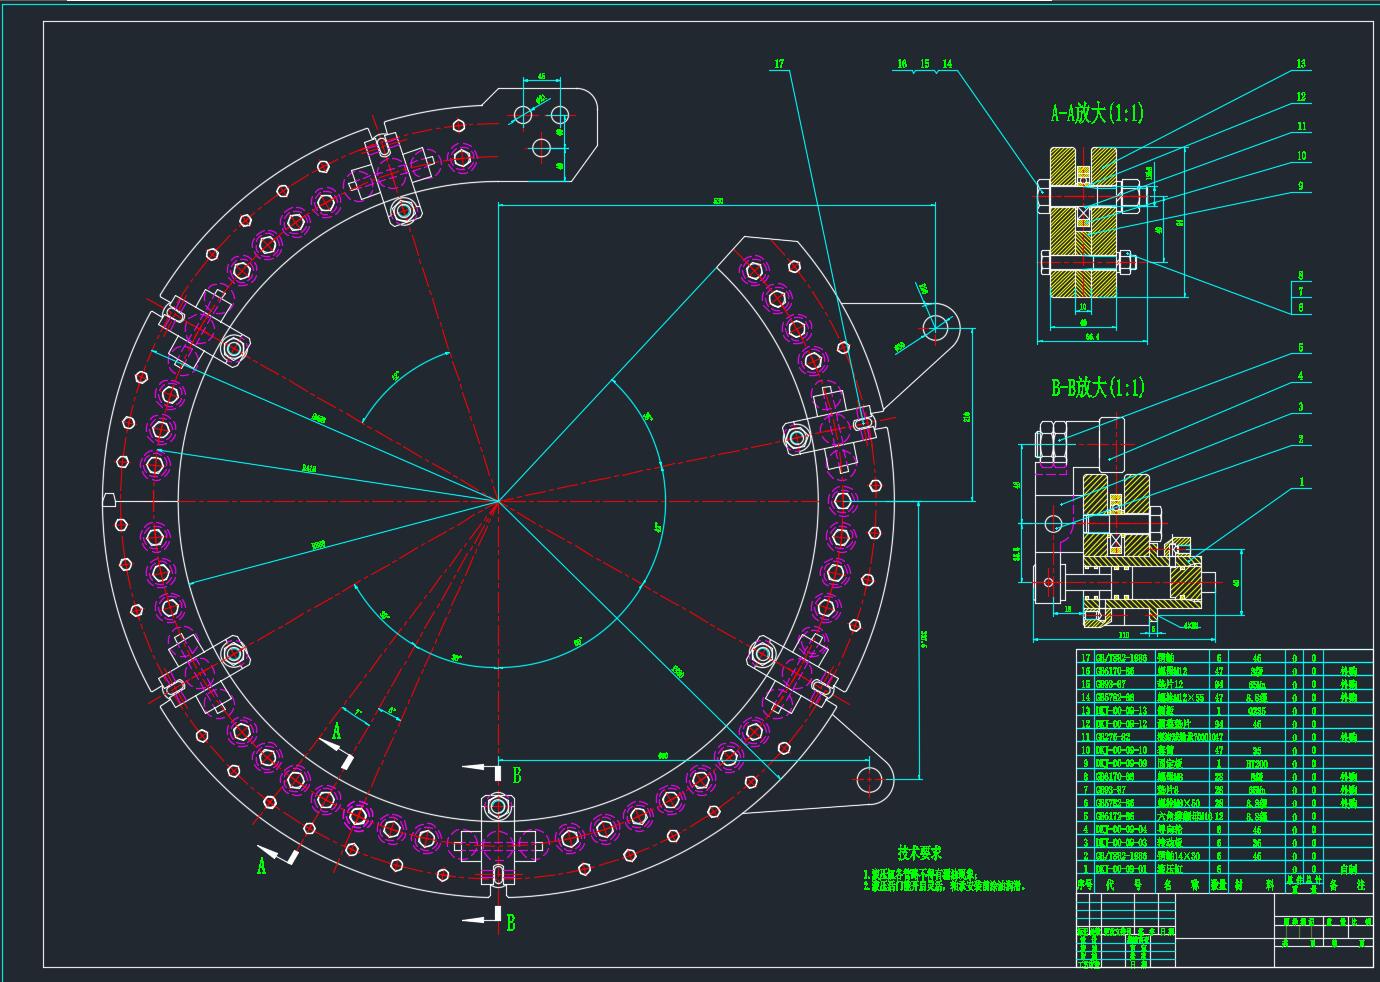This screenshot has height=982, width=1380.
Task: Click part callout number 1 label
Action: (x=1301, y=482)
